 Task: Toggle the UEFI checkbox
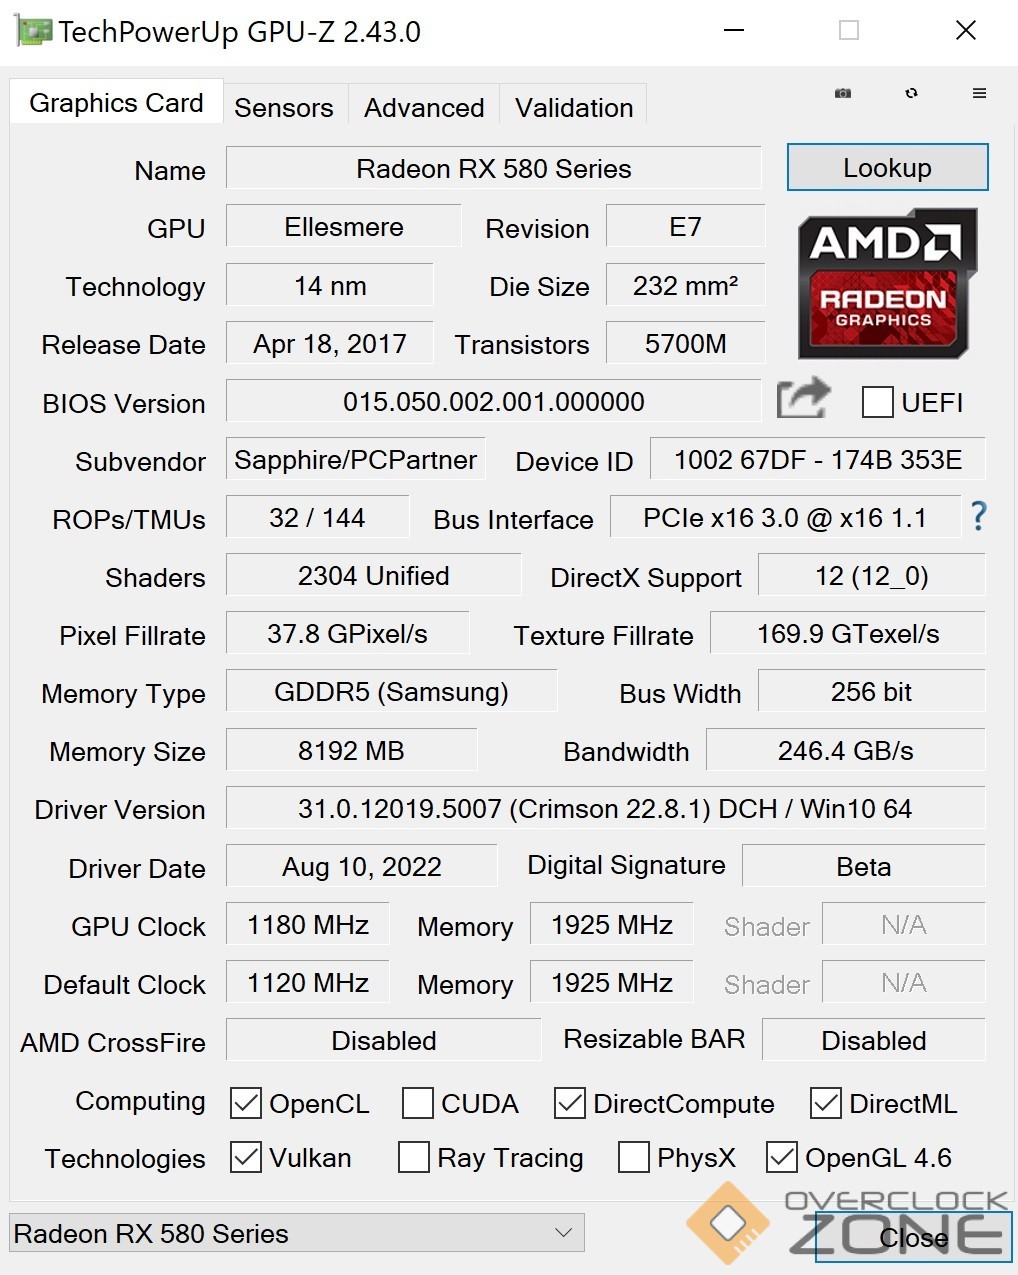coord(877,402)
